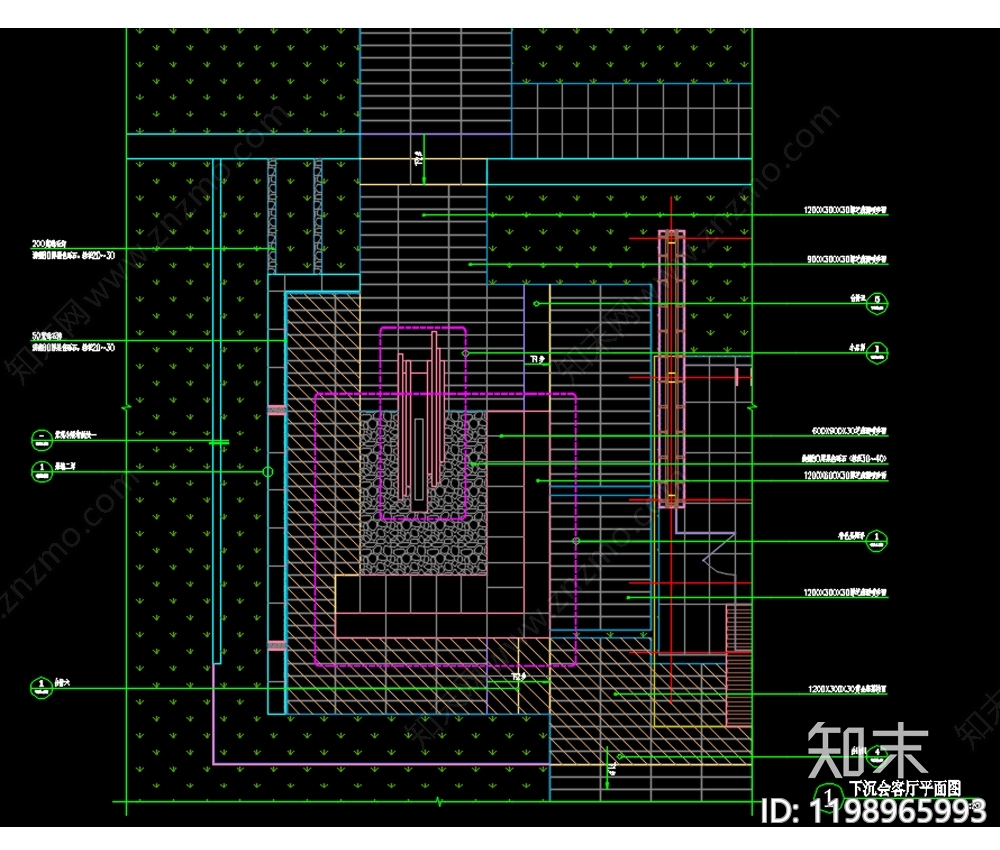The image size is (1000, 850).
Task: Click the drawing title 下沉会客厅平面图
Action: (904, 789)
